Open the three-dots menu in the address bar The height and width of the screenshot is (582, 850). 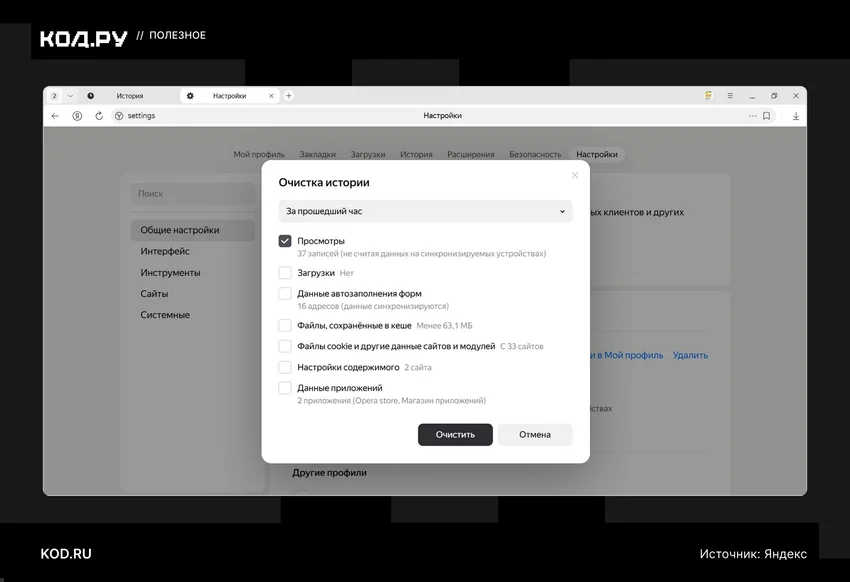click(x=752, y=116)
